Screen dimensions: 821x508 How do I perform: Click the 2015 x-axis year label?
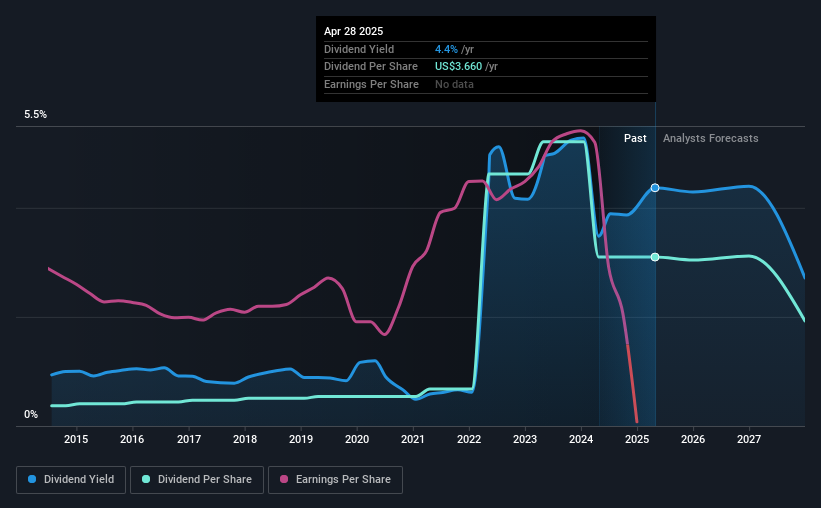tap(76, 439)
